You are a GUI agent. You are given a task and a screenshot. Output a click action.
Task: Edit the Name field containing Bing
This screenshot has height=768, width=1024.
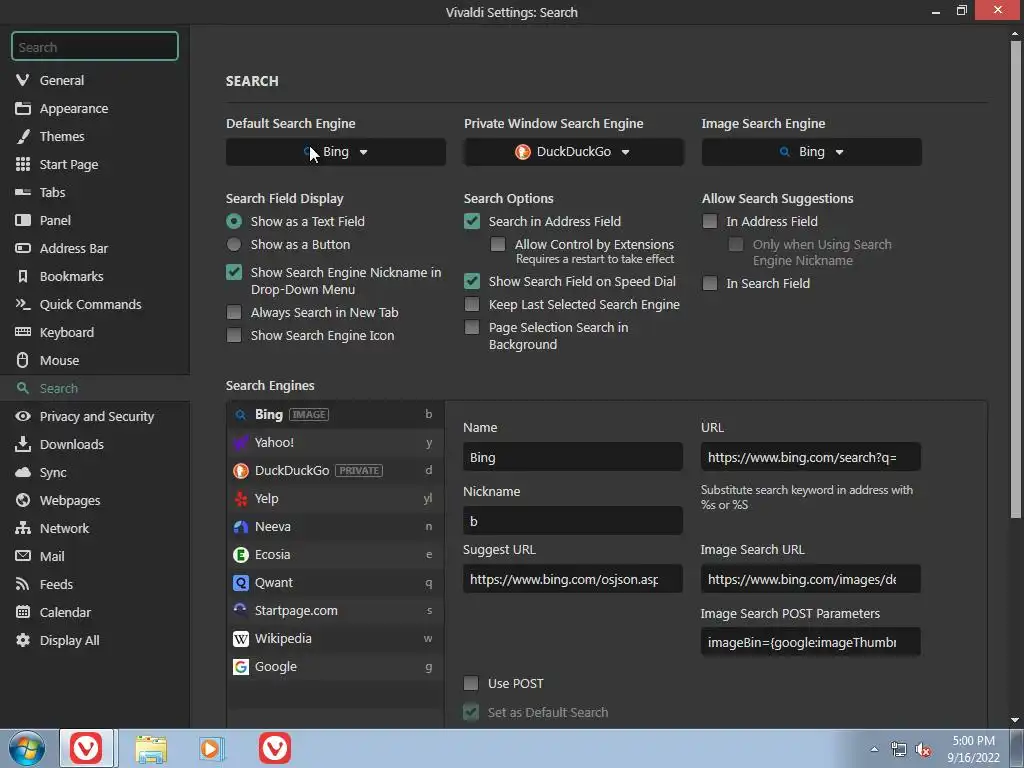tap(573, 456)
